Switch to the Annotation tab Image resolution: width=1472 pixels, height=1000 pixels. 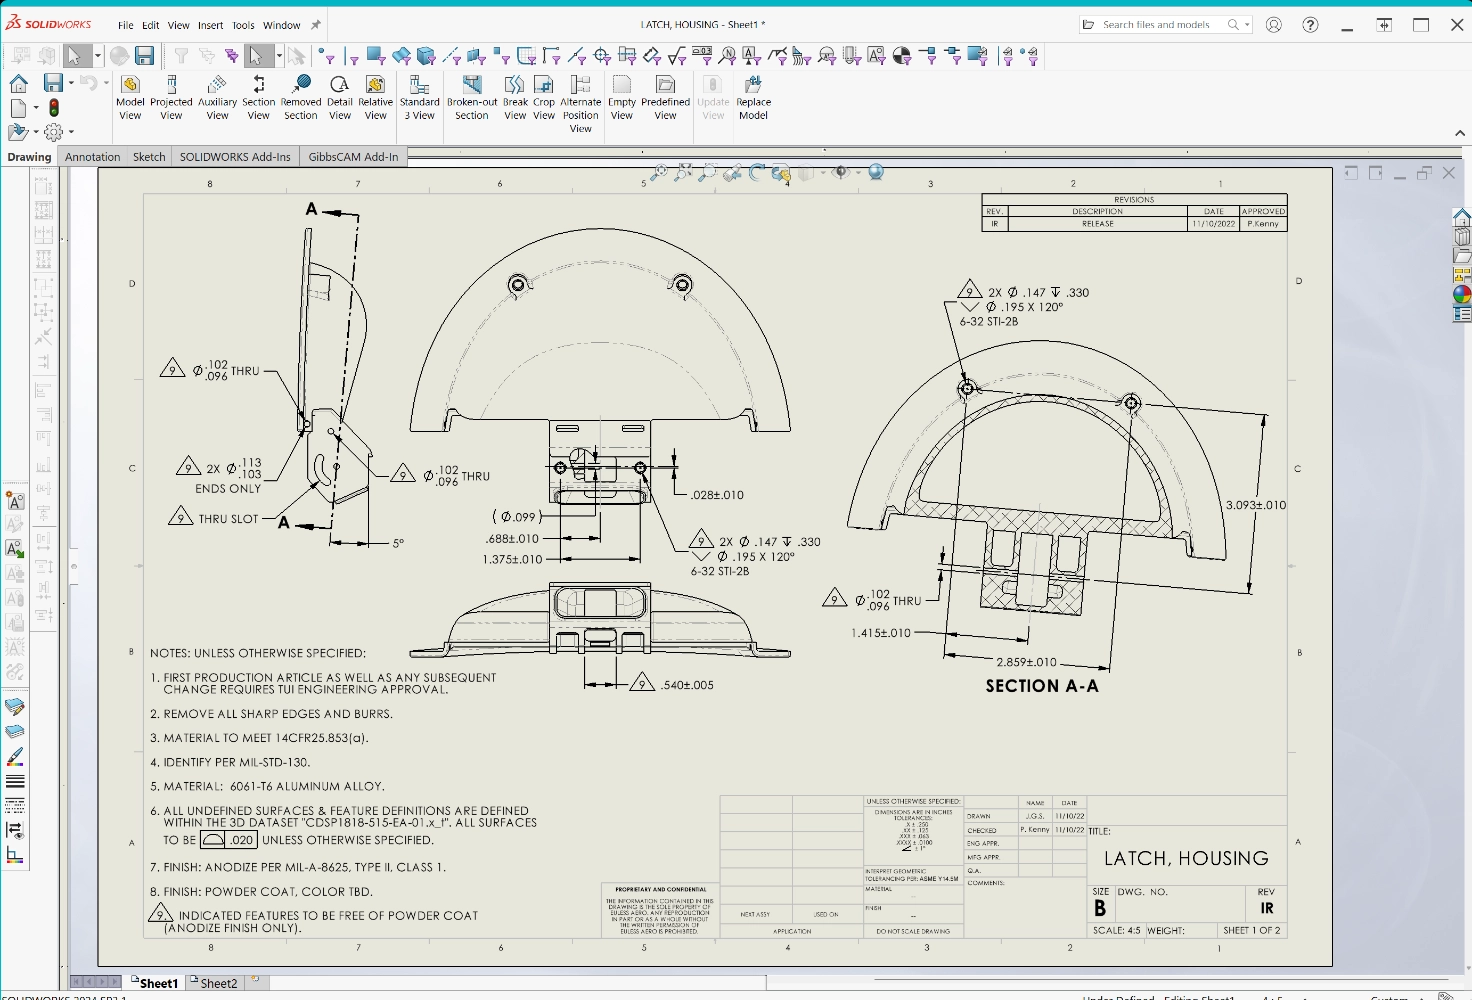point(92,157)
